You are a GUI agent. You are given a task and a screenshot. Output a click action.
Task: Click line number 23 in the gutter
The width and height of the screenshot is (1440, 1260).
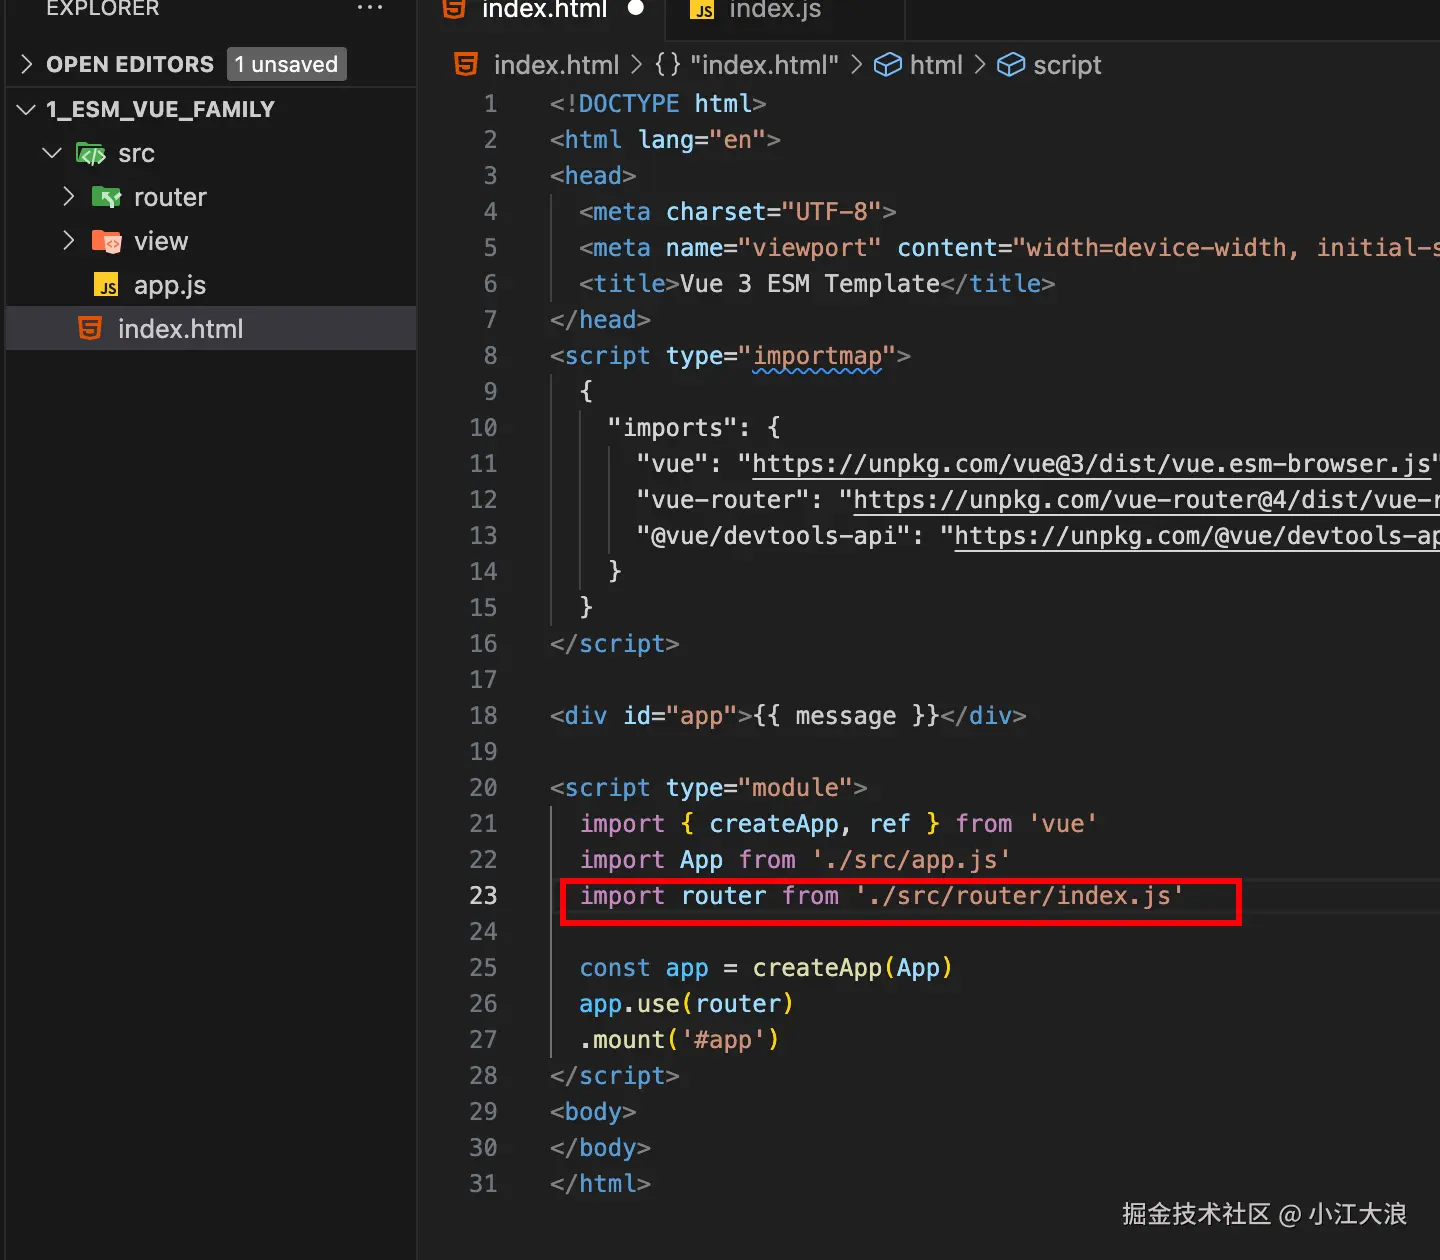coord(483,896)
